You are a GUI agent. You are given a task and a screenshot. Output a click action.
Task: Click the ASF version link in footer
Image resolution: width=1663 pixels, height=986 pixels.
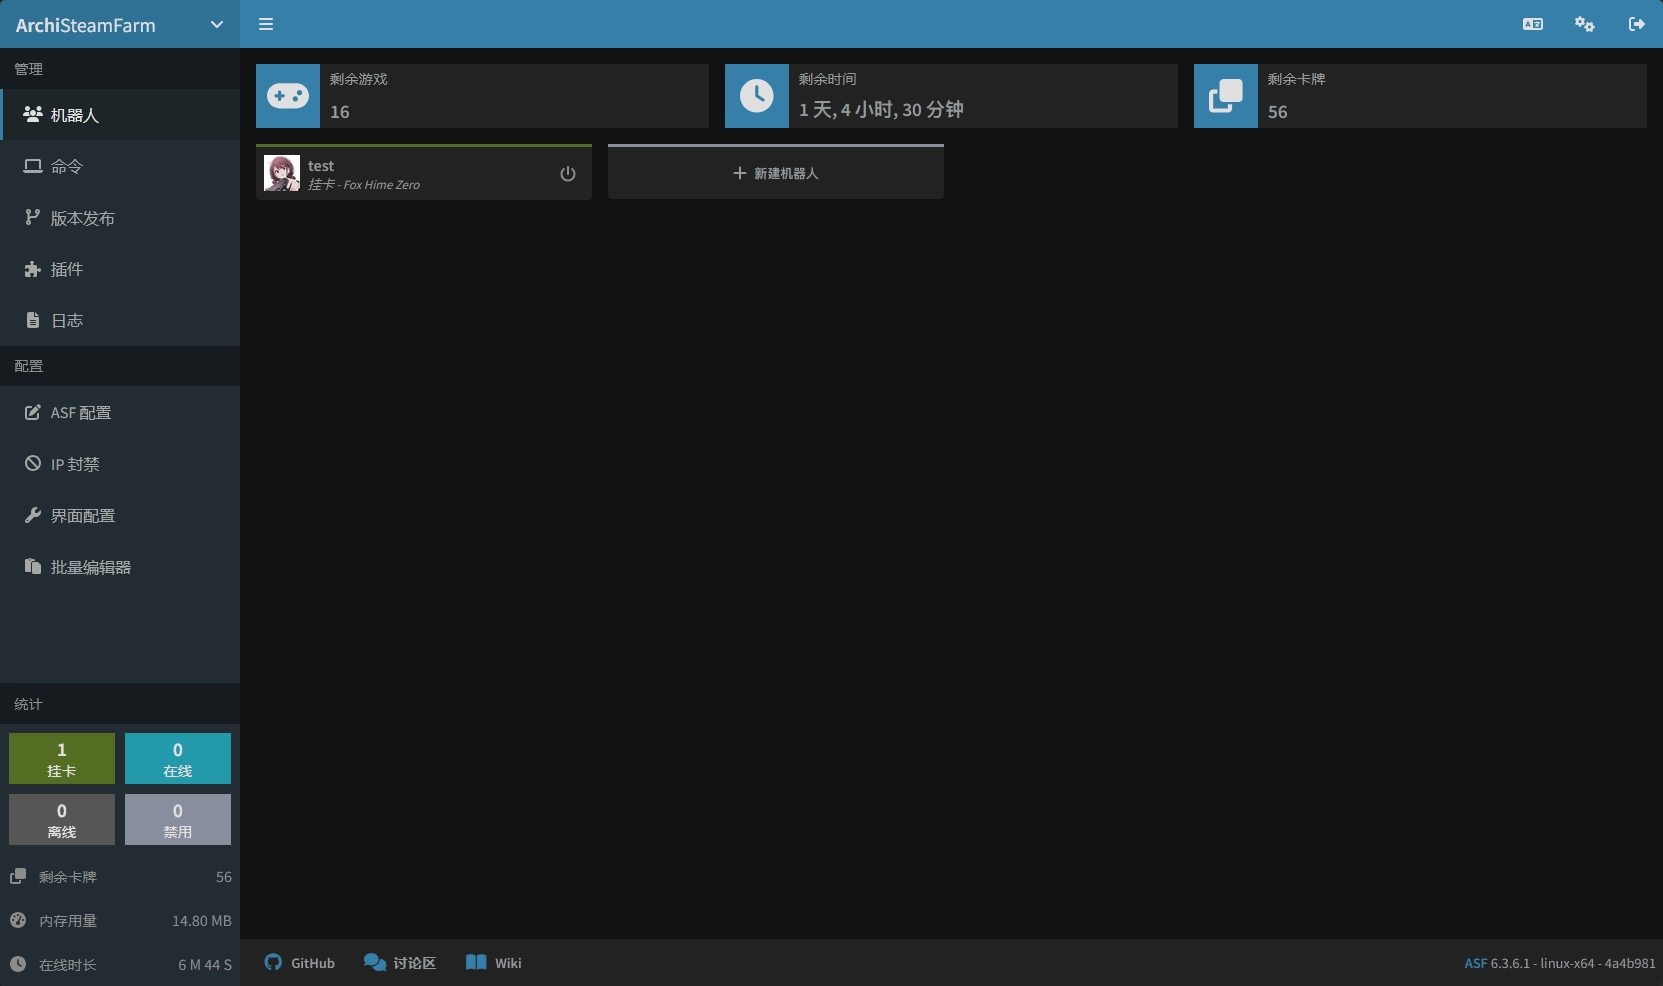tap(1475, 964)
